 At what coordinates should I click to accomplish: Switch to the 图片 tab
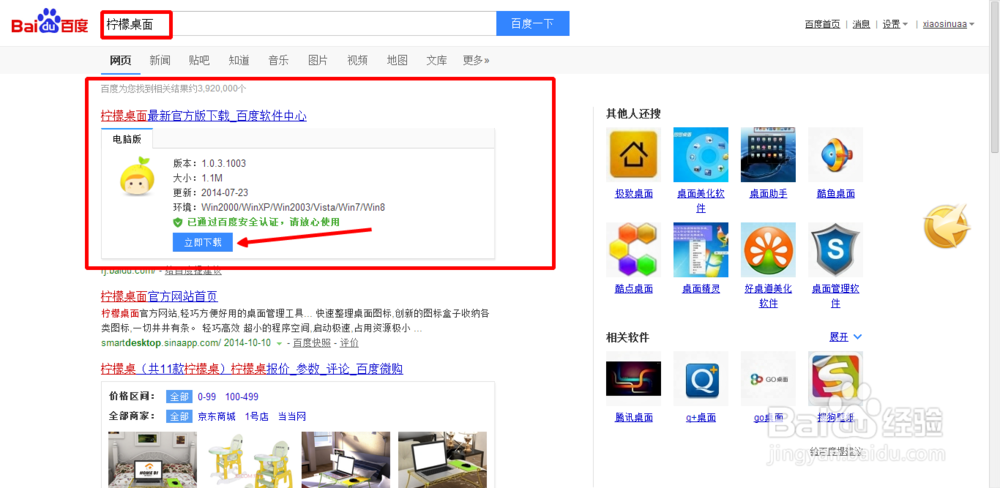(x=318, y=61)
